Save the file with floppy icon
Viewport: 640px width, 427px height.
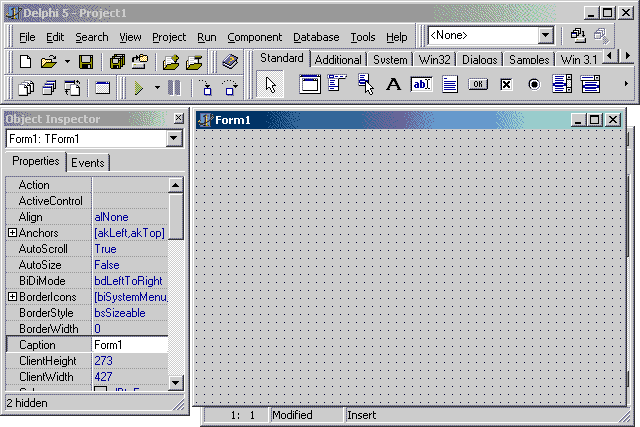(86, 62)
